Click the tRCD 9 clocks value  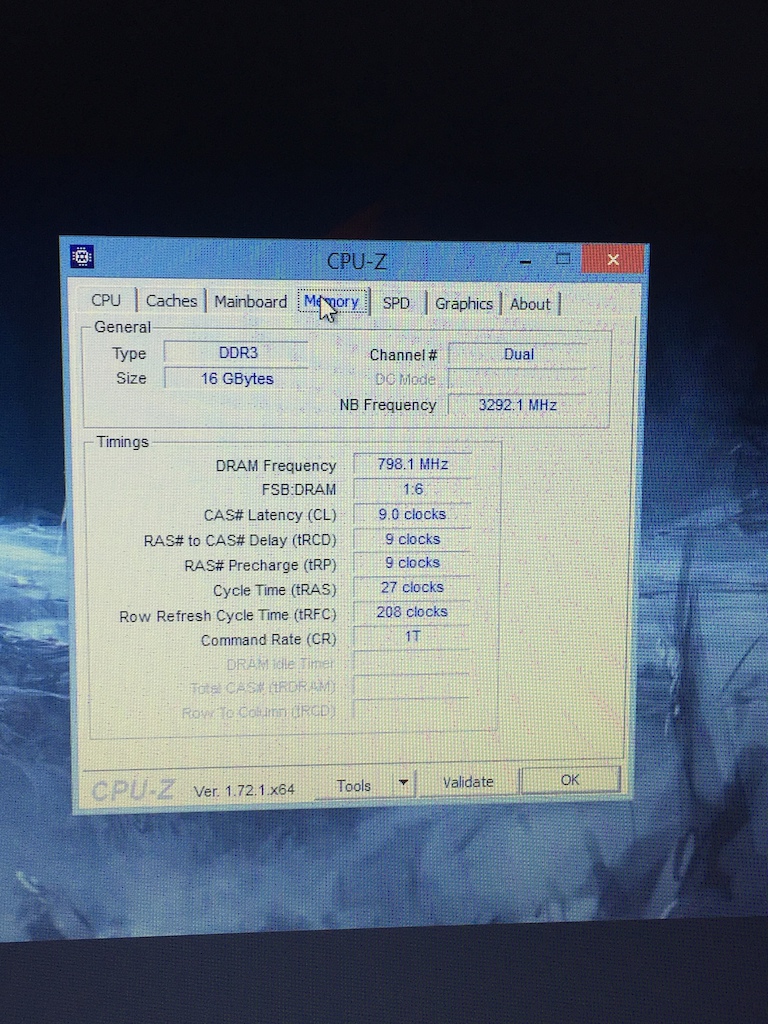412,539
